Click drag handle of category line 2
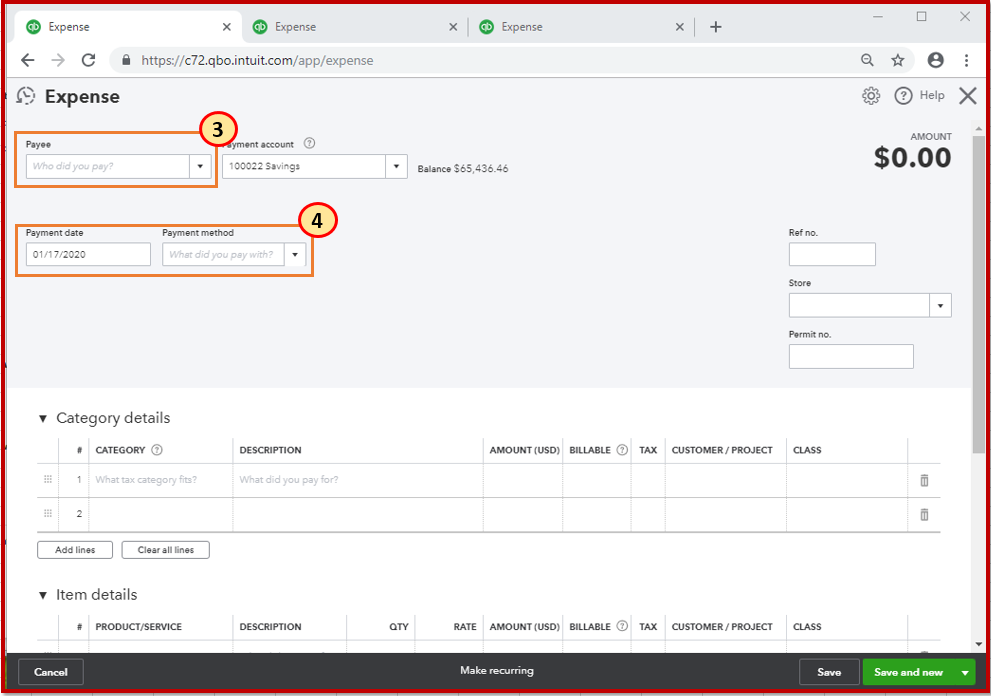The height and width of the screenshot is (696, 991). tap(47, 513)
